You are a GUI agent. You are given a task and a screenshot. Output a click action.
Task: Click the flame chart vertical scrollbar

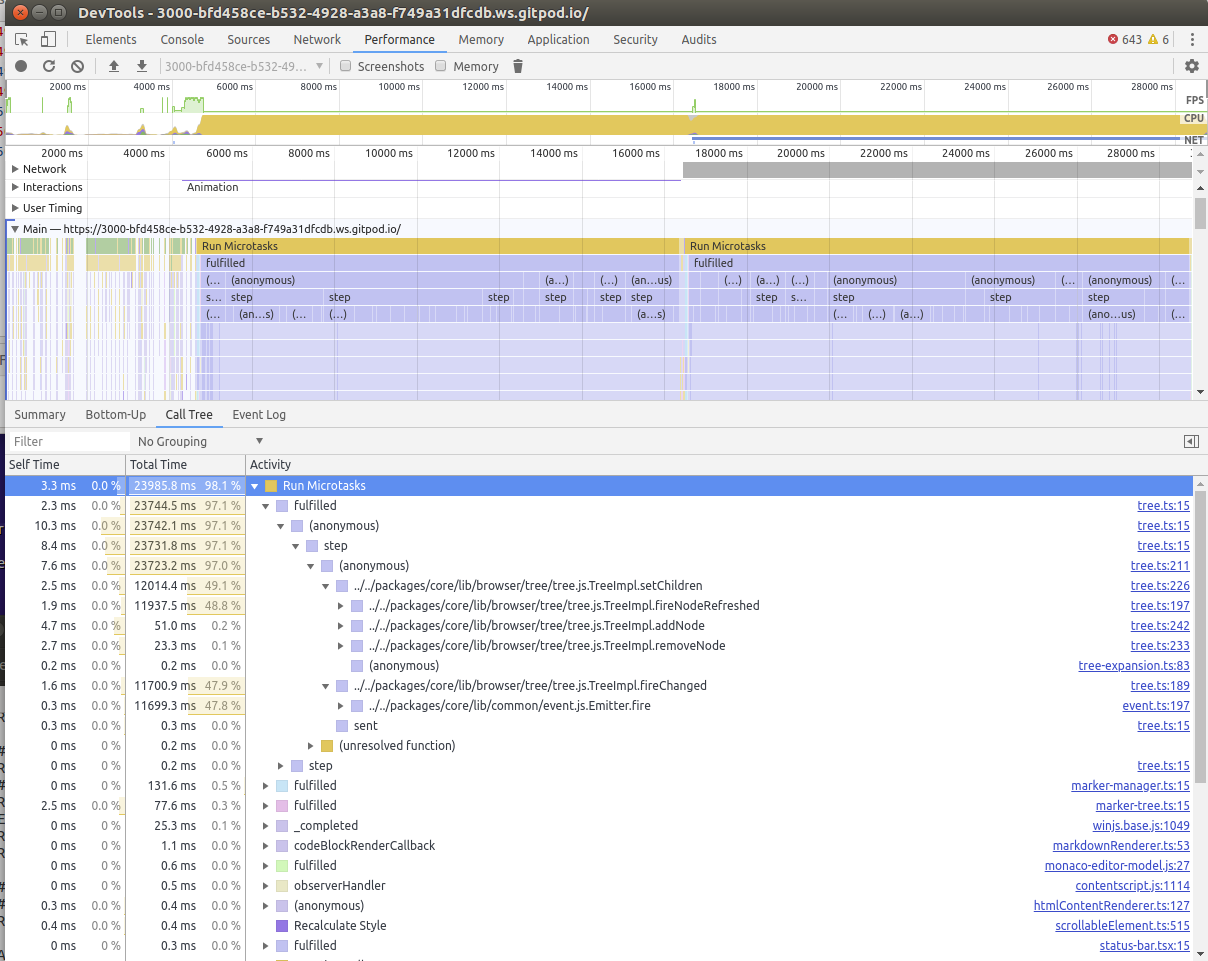1201,214
